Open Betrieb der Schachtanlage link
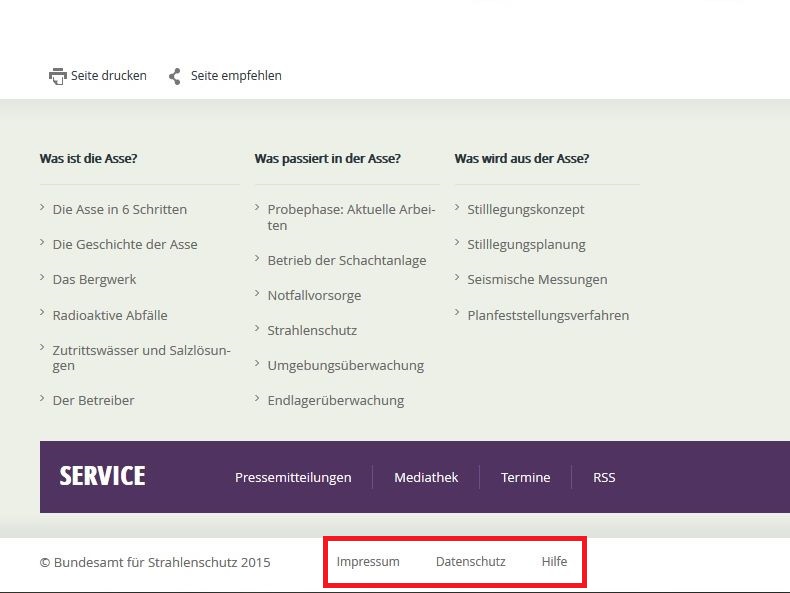Image resolution: width=790 pixels, height=593 pixels. (347, 260)
